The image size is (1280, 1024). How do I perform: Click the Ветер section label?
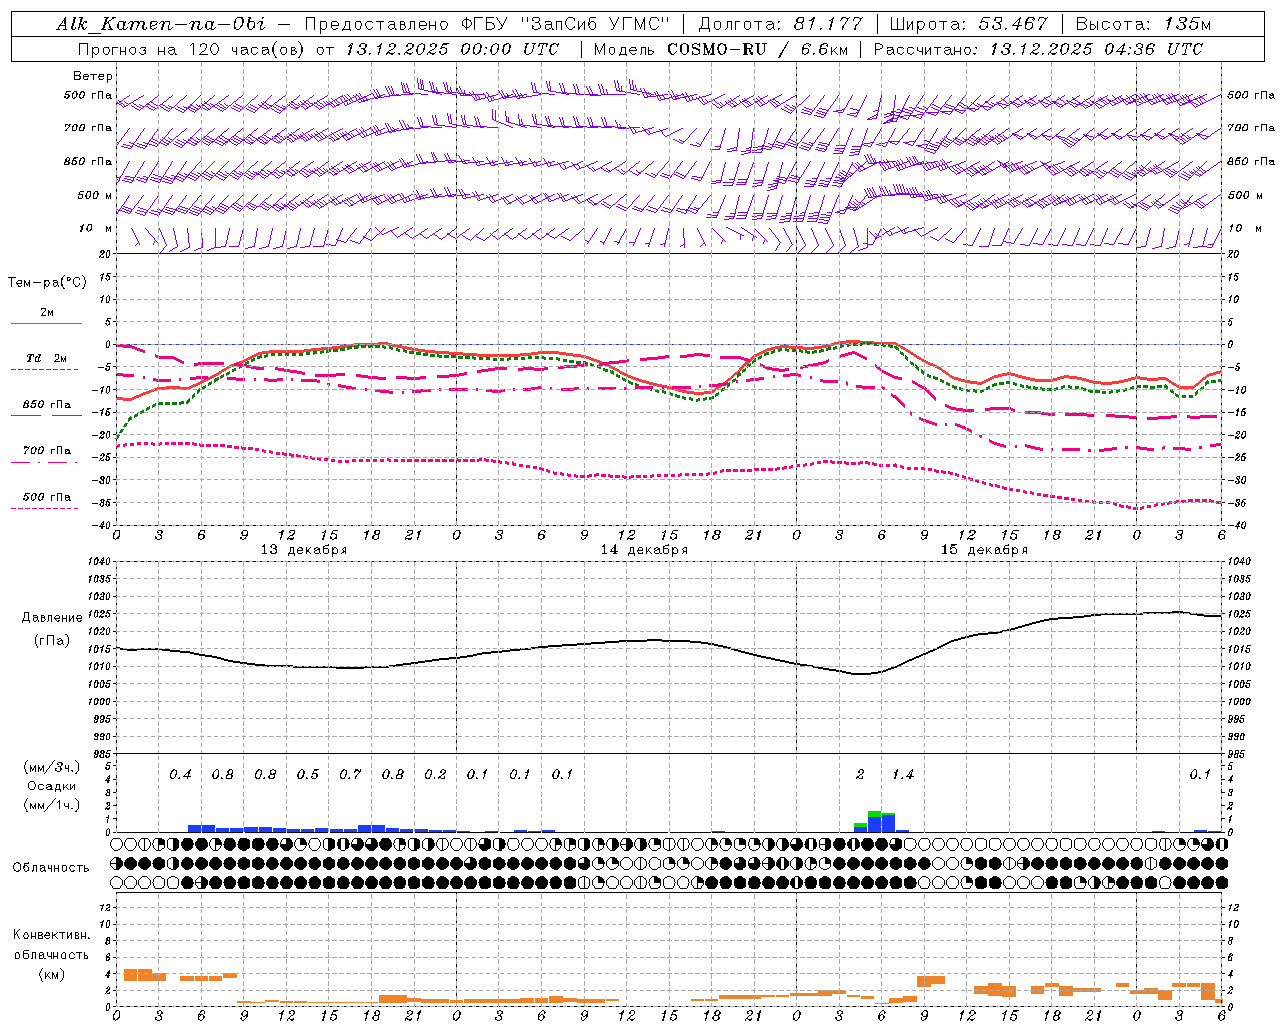93,76
